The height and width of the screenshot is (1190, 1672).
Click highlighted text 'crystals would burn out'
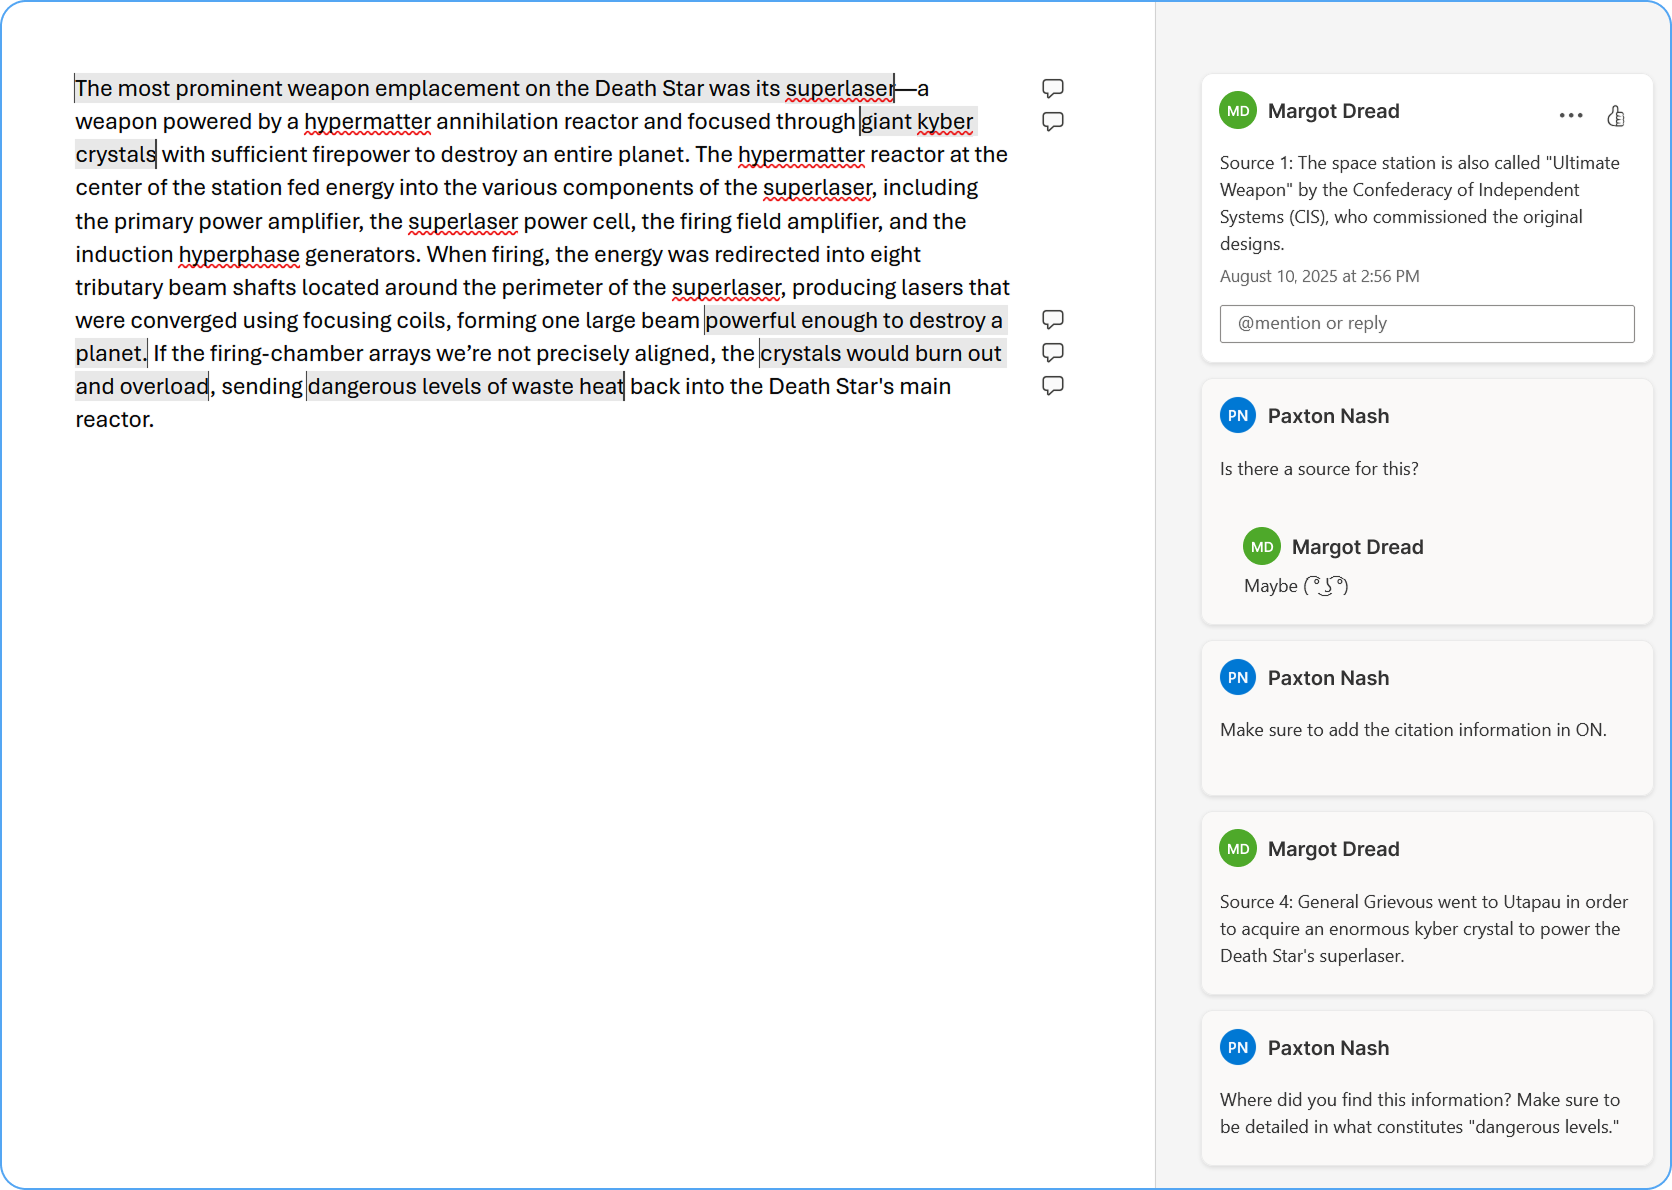881,353
